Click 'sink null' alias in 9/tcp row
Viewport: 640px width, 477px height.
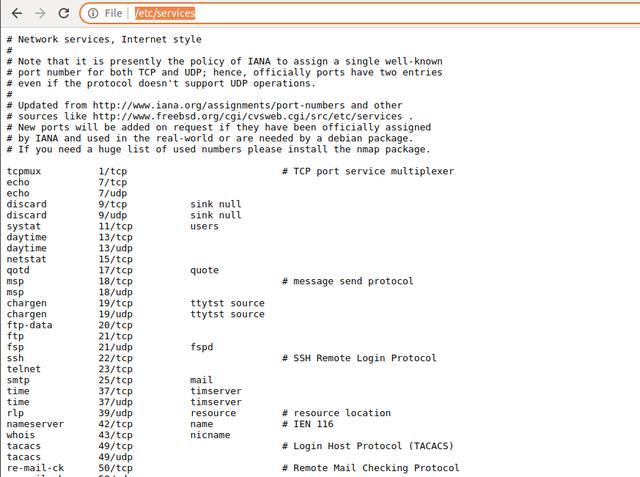point(216,204)
